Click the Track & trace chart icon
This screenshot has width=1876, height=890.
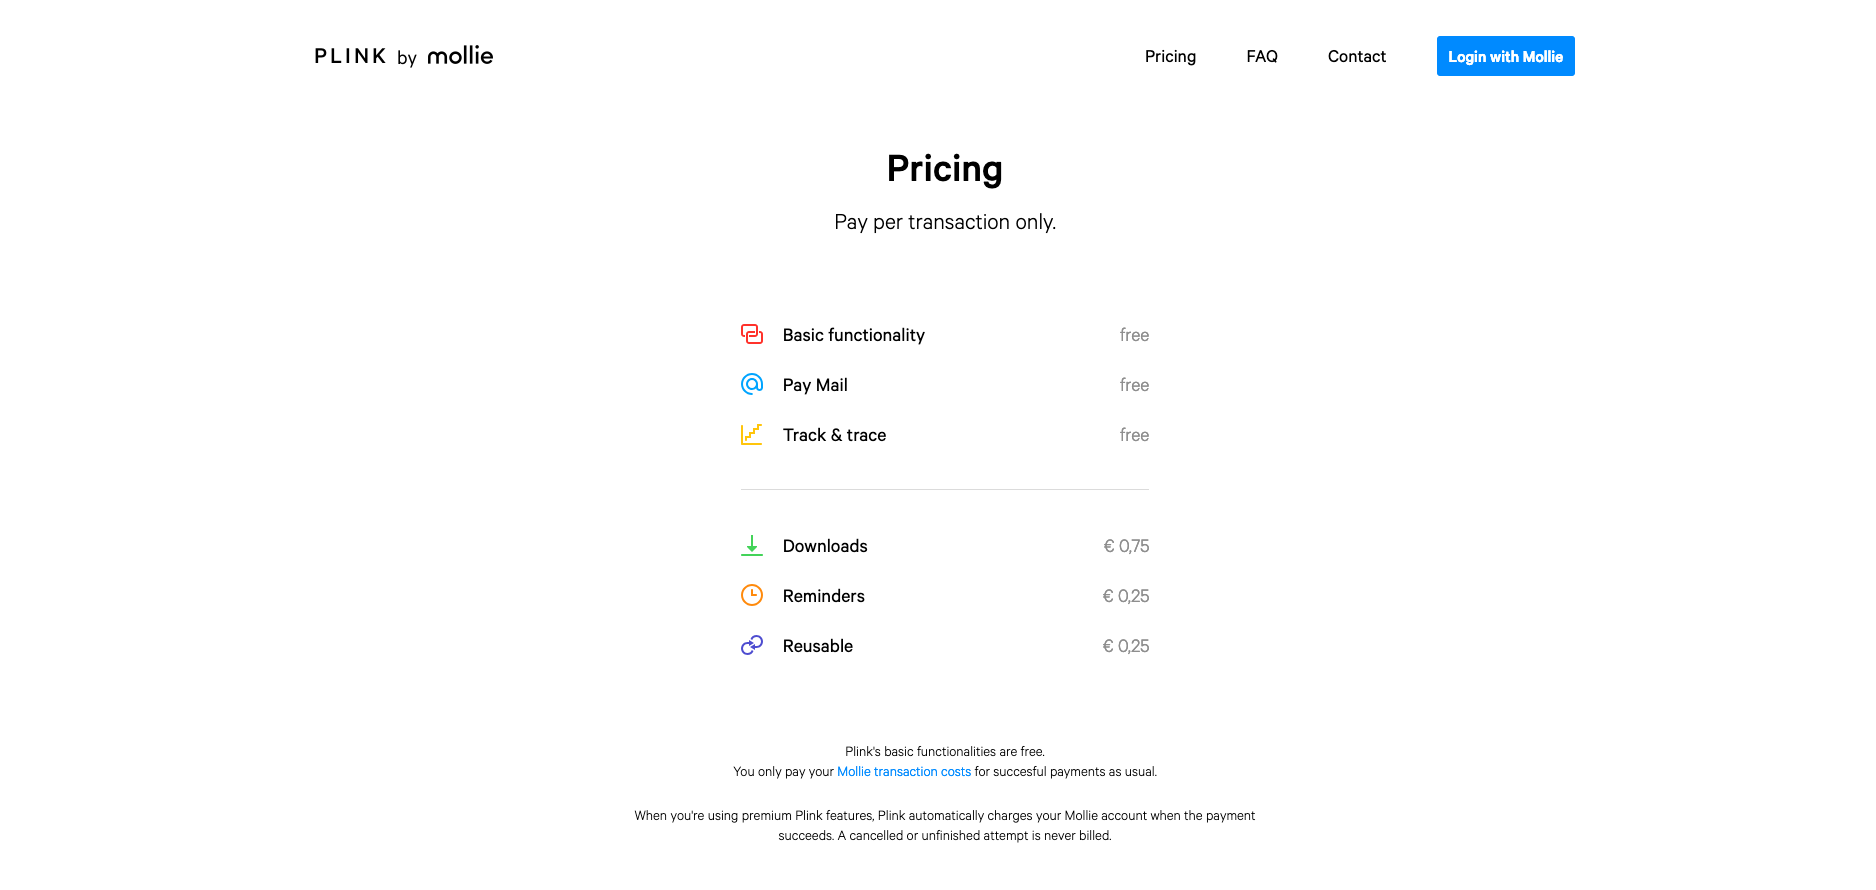pos(752,434)
